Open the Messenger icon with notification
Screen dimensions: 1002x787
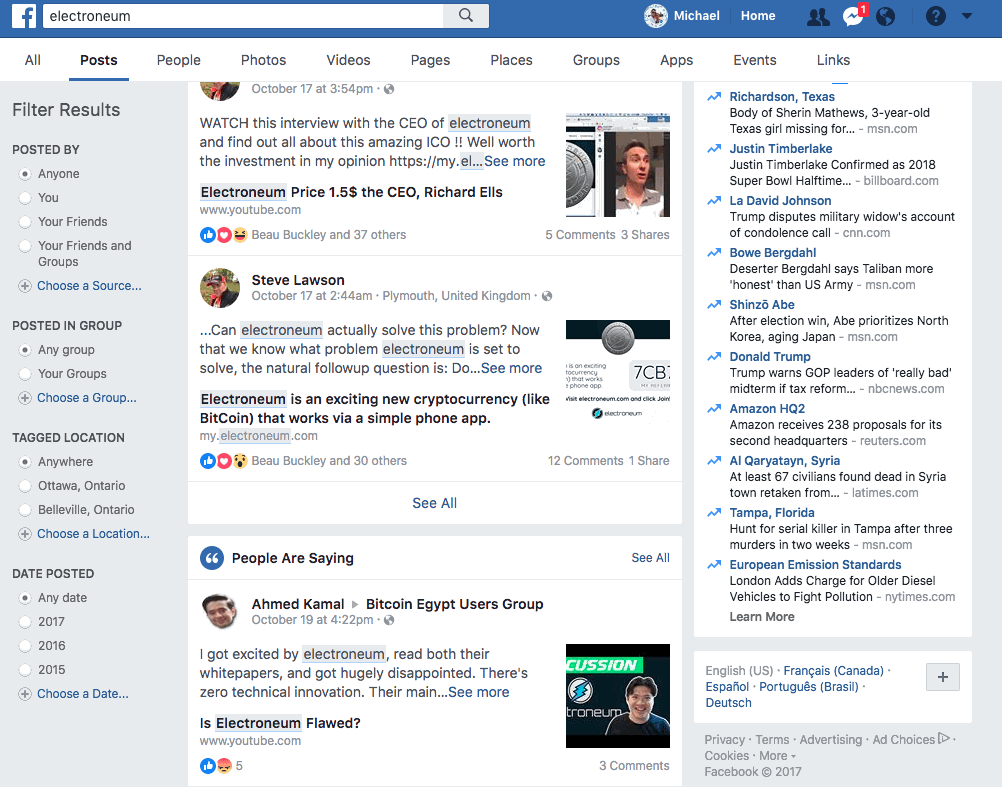(x=853, y=17)
